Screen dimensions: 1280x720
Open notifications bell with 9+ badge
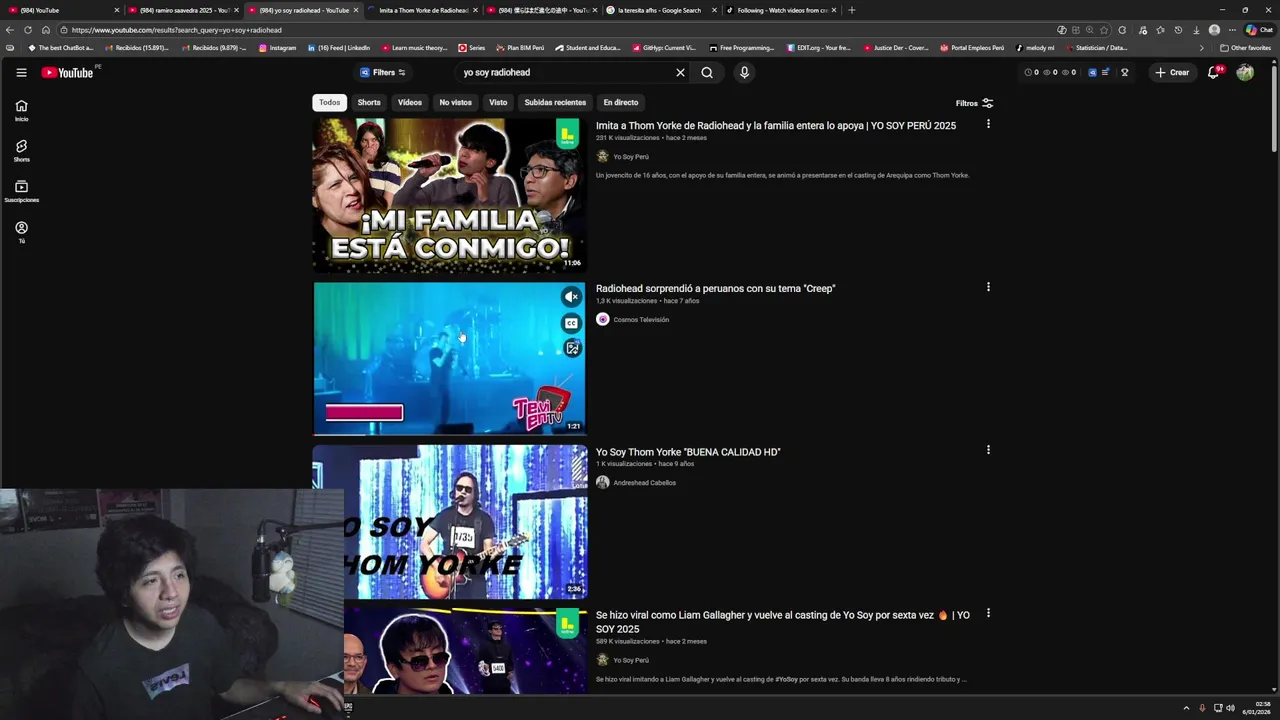pyautogui.click(x=1214, y=72)
